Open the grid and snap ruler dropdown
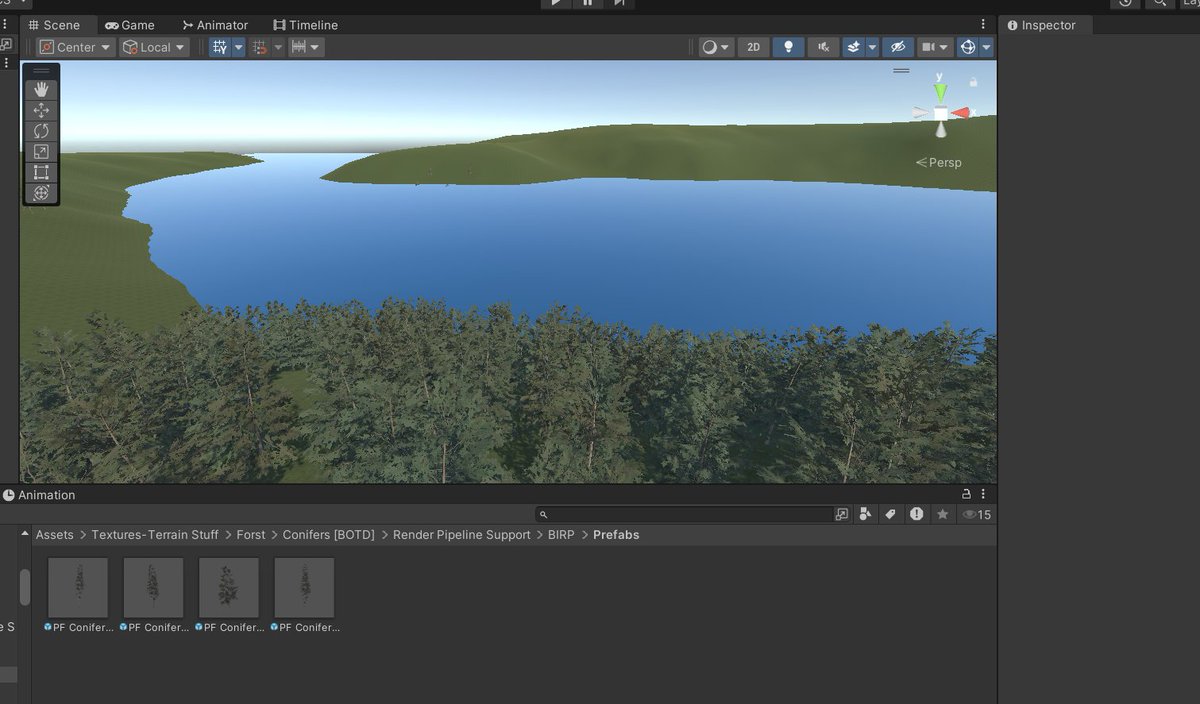This screenshot has width=1200, height=704. [x=305, y=47]
